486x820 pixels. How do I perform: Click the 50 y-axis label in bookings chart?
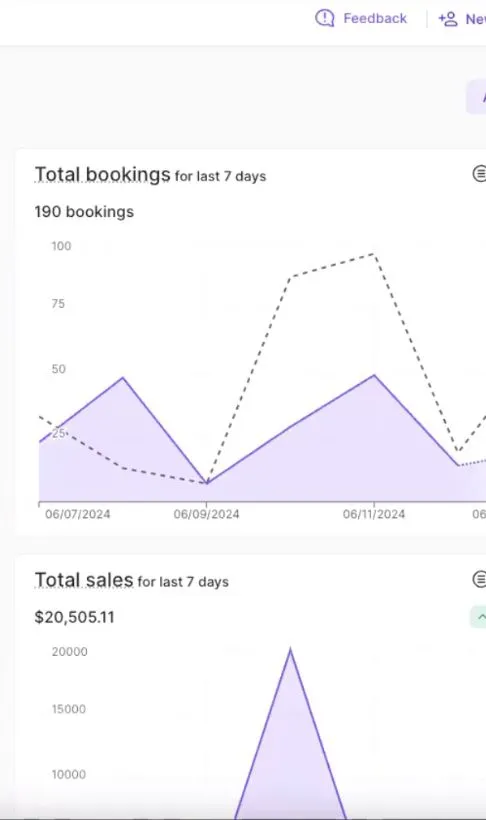pos(59,369)
